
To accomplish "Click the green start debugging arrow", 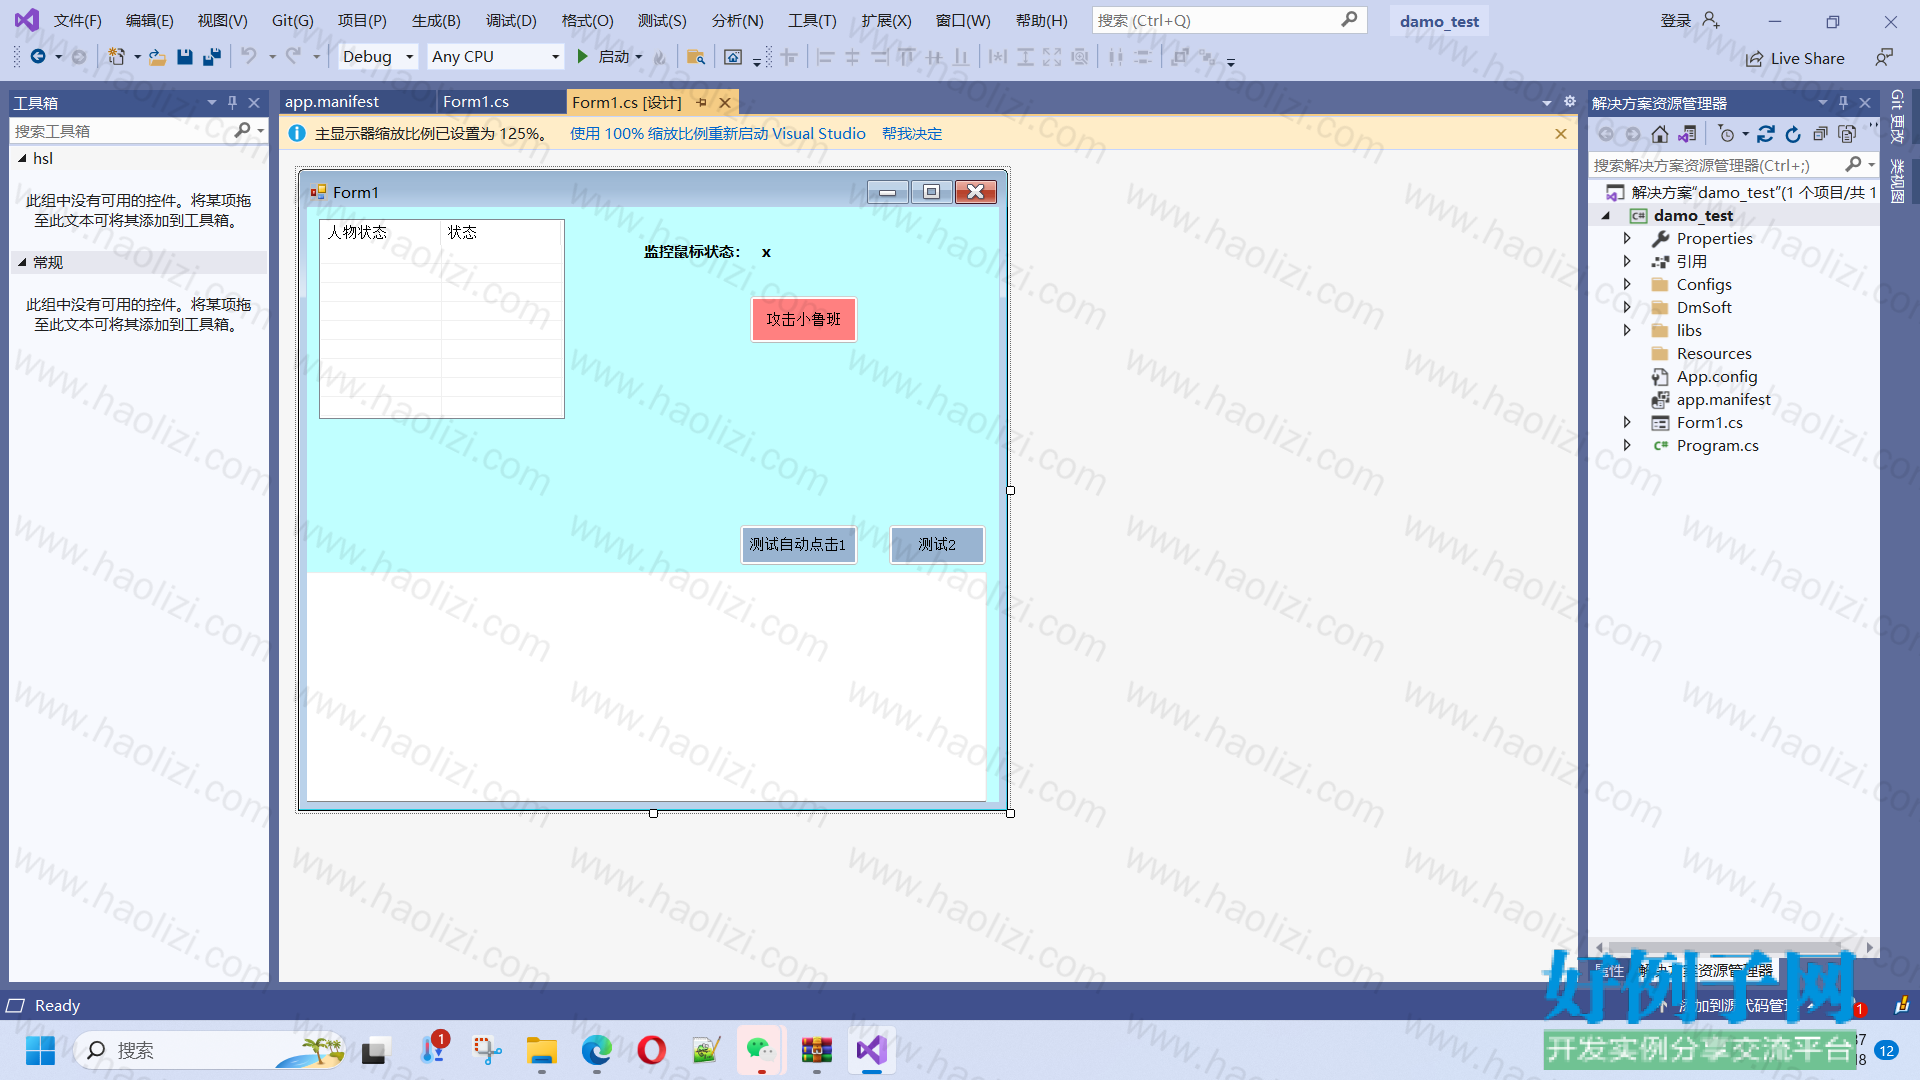I will [x=582, y=57].
